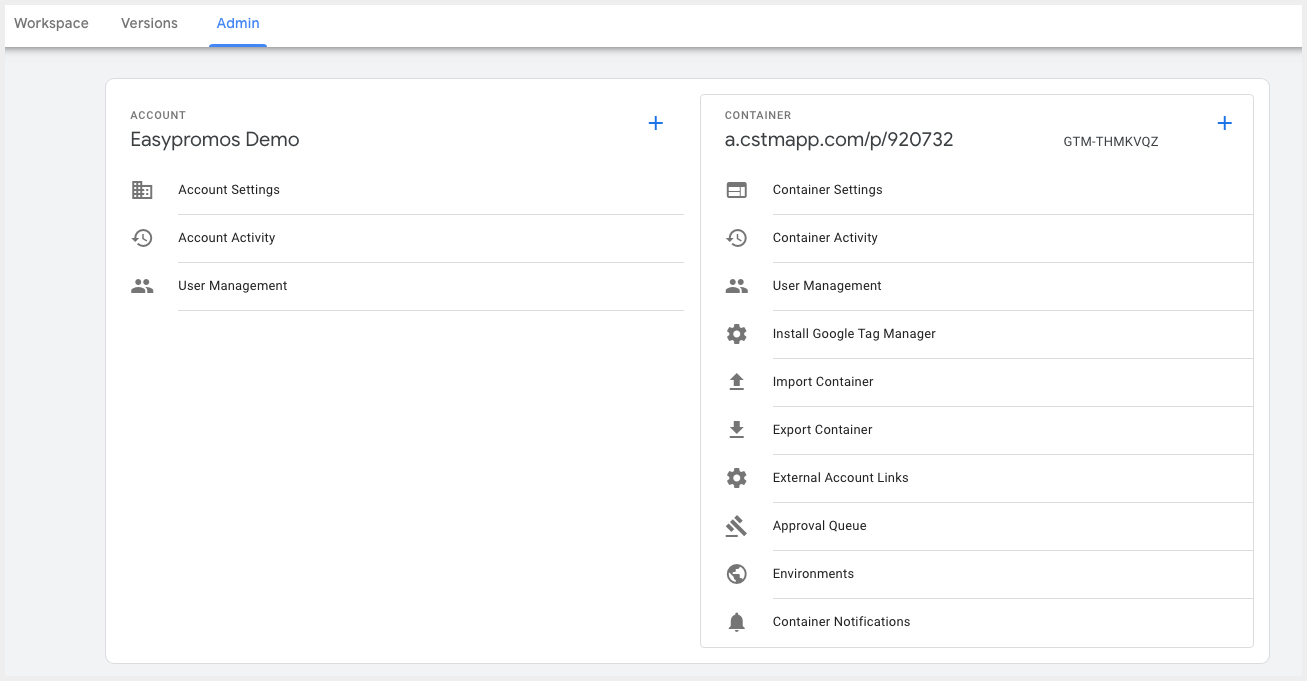The width and height of the screenshot is (1307, 682).
Task: Click the Environments globe icon
Action: pos(737,574)
